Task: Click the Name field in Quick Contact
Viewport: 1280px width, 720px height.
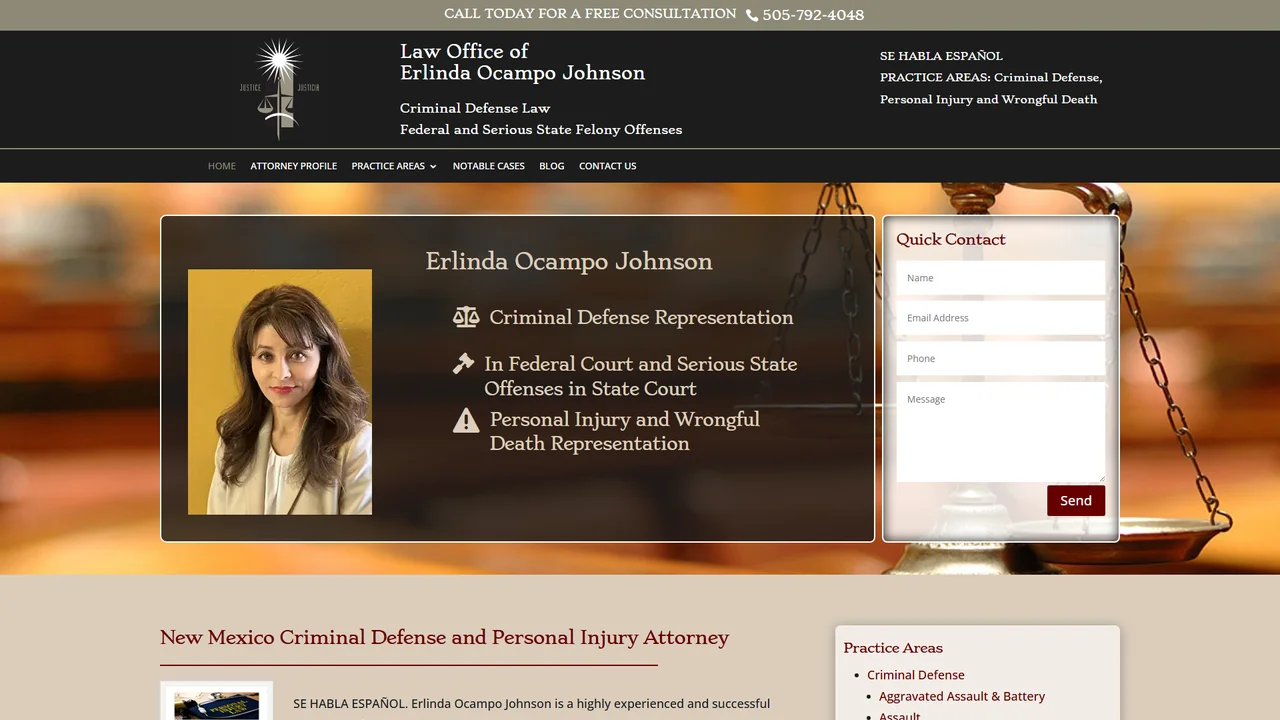Action: [1001, 278]
